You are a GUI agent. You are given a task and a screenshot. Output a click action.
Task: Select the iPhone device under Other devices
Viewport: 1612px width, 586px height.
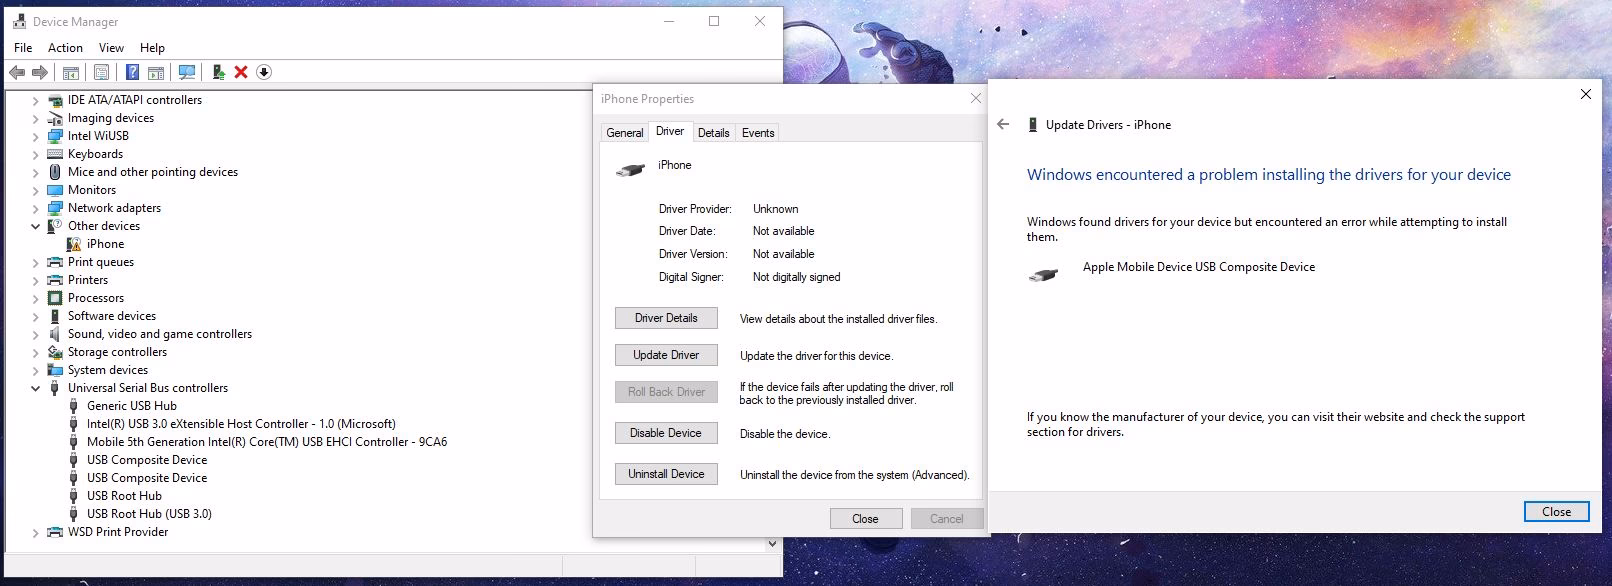coord(105,244)
